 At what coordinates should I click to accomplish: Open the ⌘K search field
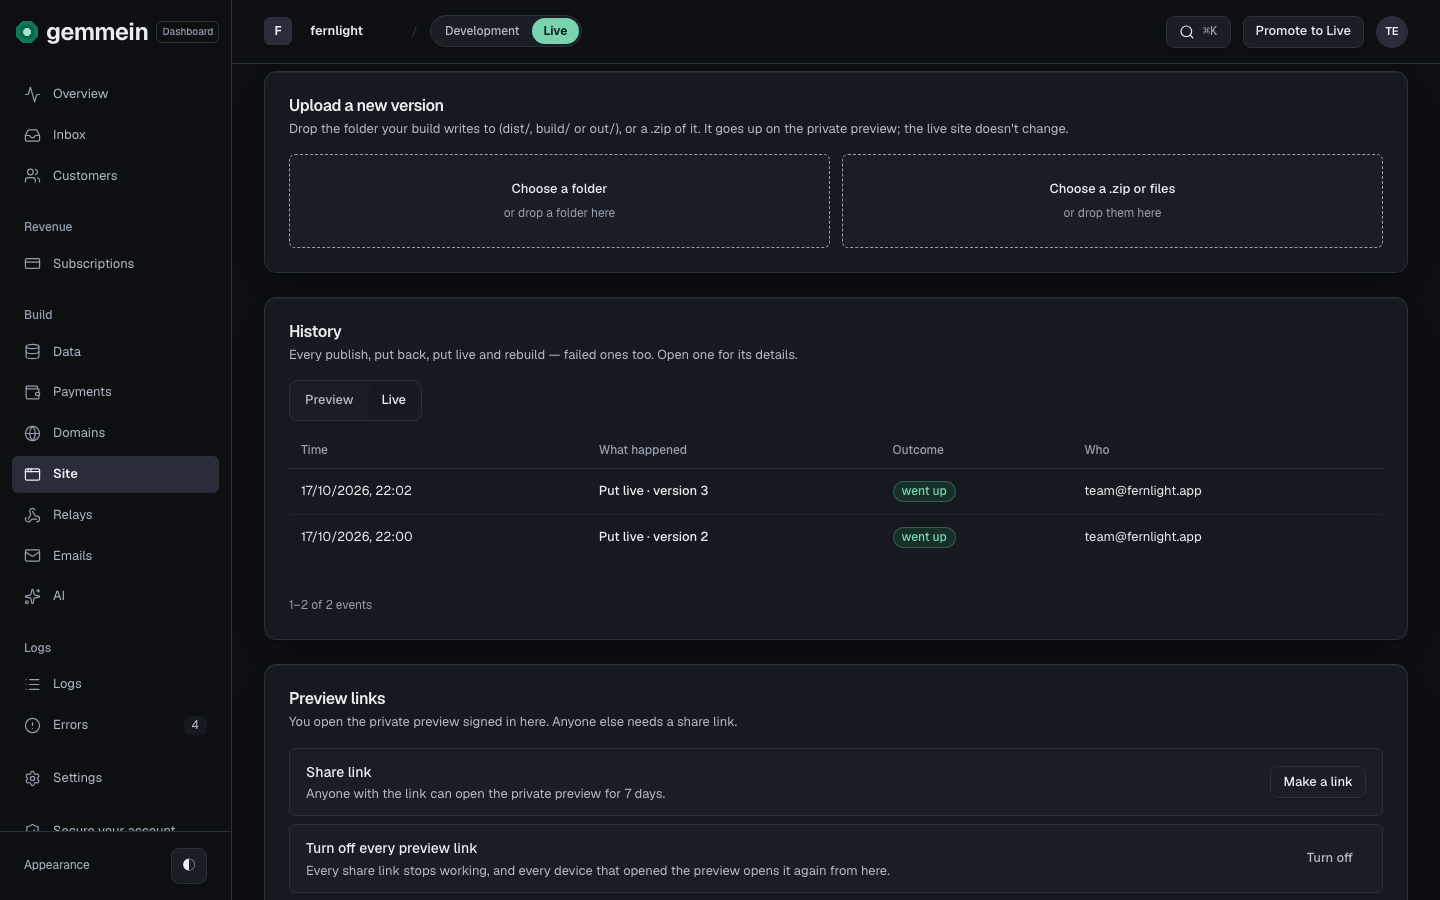pos(1198,32)
